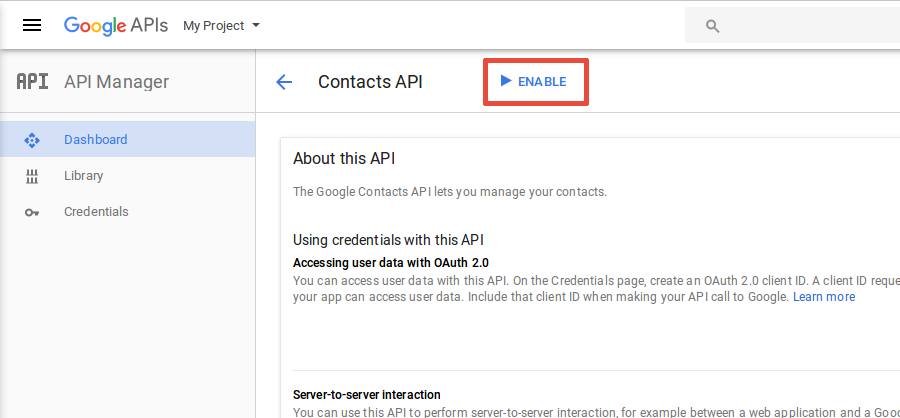
Task: Click the Library icon in sidebar
Action: pos(32,176)
